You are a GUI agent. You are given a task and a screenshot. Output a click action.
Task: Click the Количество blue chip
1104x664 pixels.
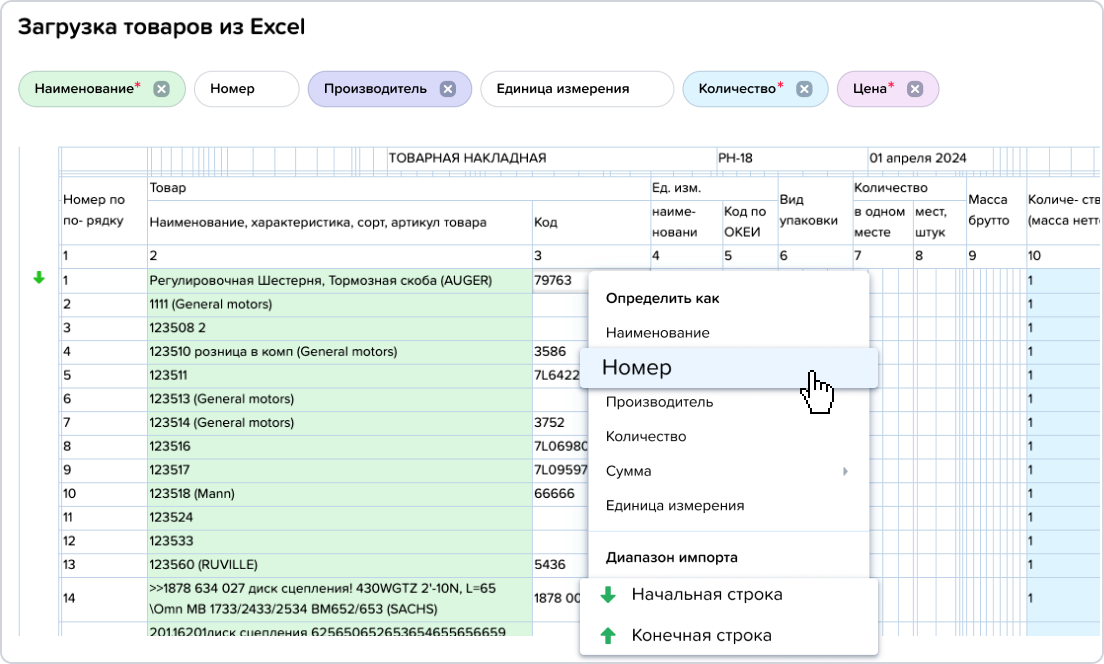point(755,89)
